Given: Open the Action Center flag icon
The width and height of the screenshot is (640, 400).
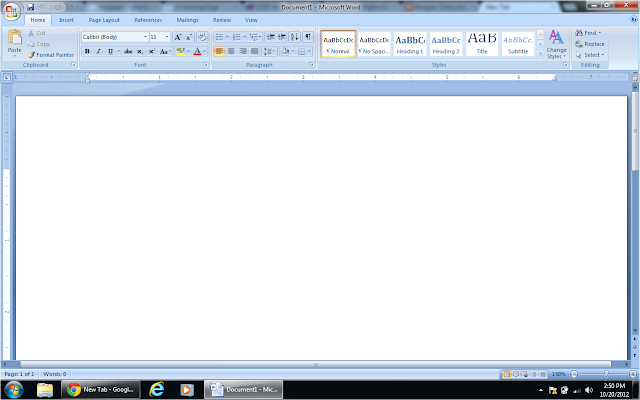Looking at the screenshot, I should click(553, 390).
